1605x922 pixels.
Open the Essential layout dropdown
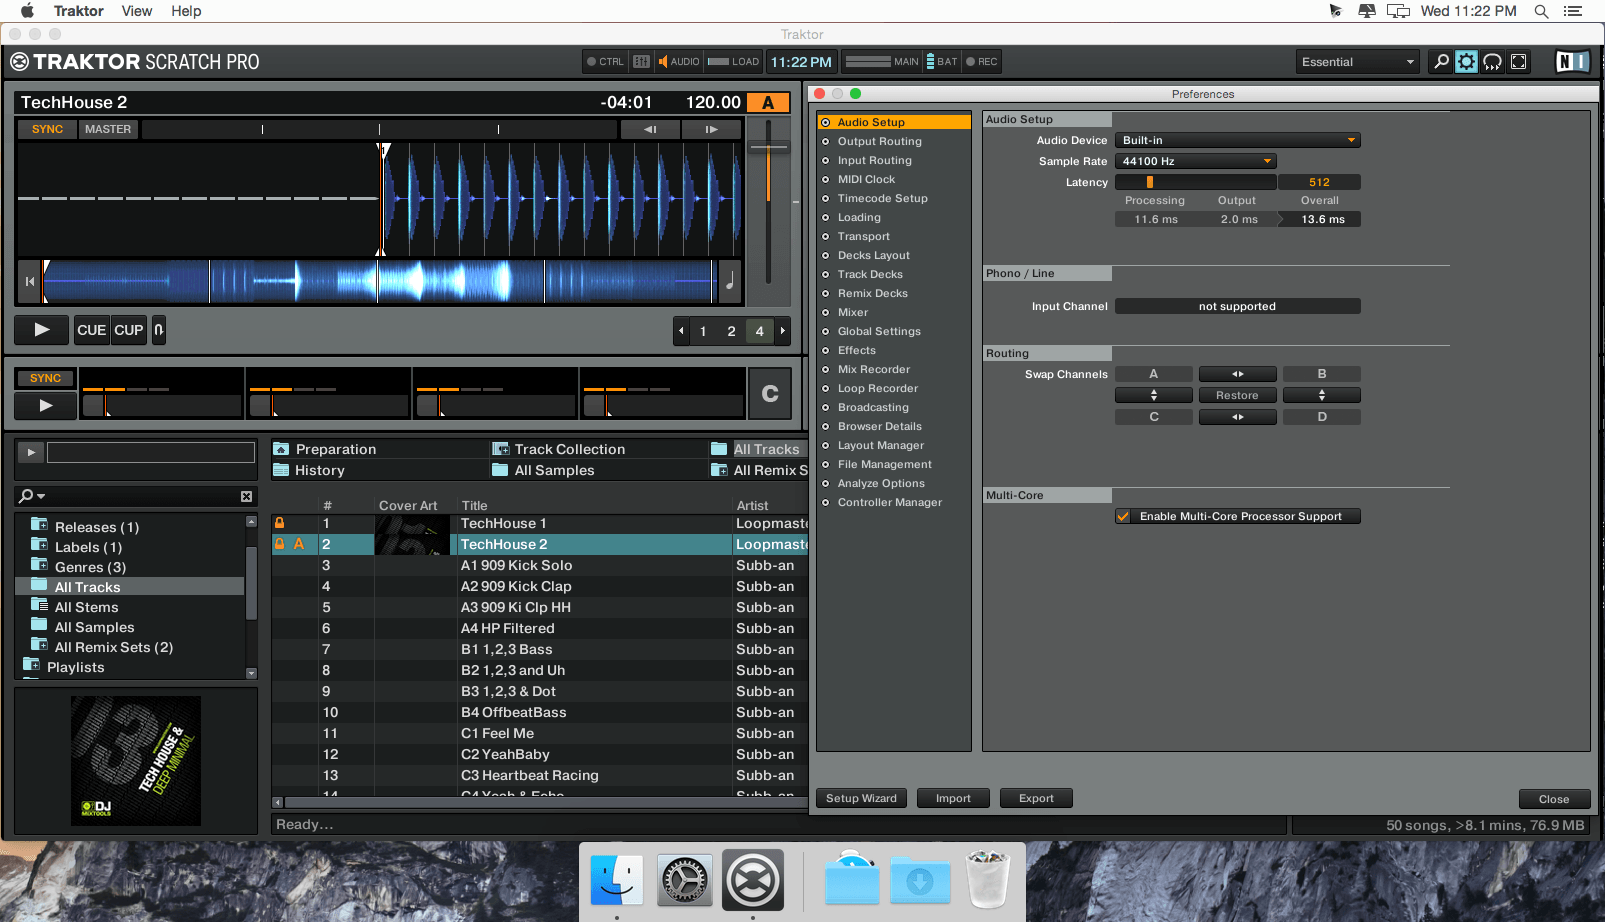coord(1358,62)
